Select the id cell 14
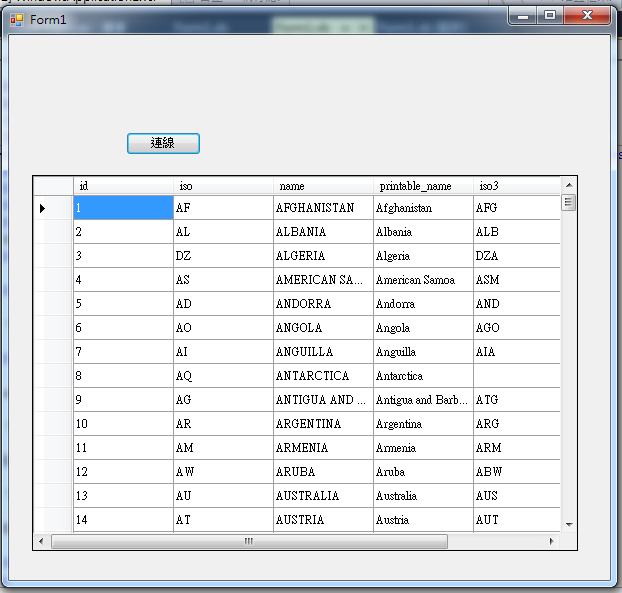 point(123,520)
